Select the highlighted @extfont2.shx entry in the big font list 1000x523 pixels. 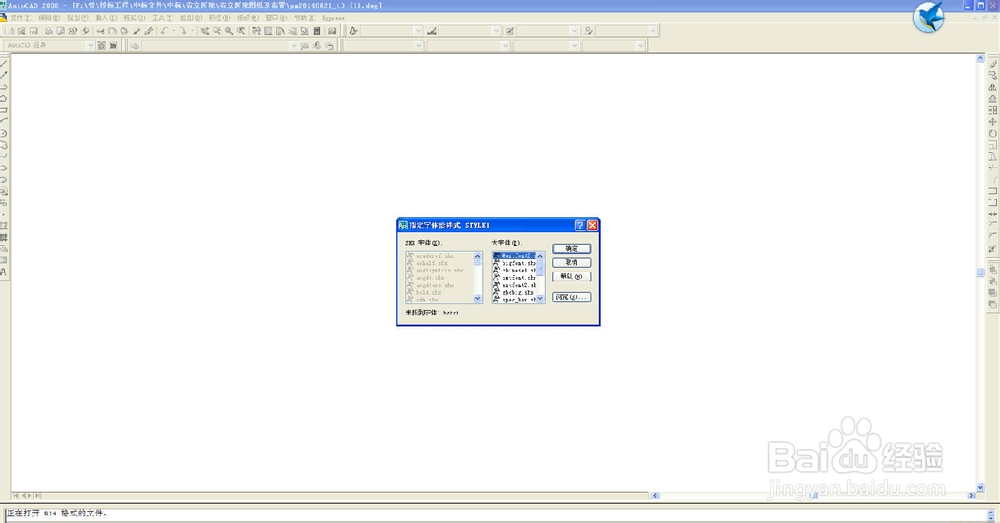(x=515, y=256)
